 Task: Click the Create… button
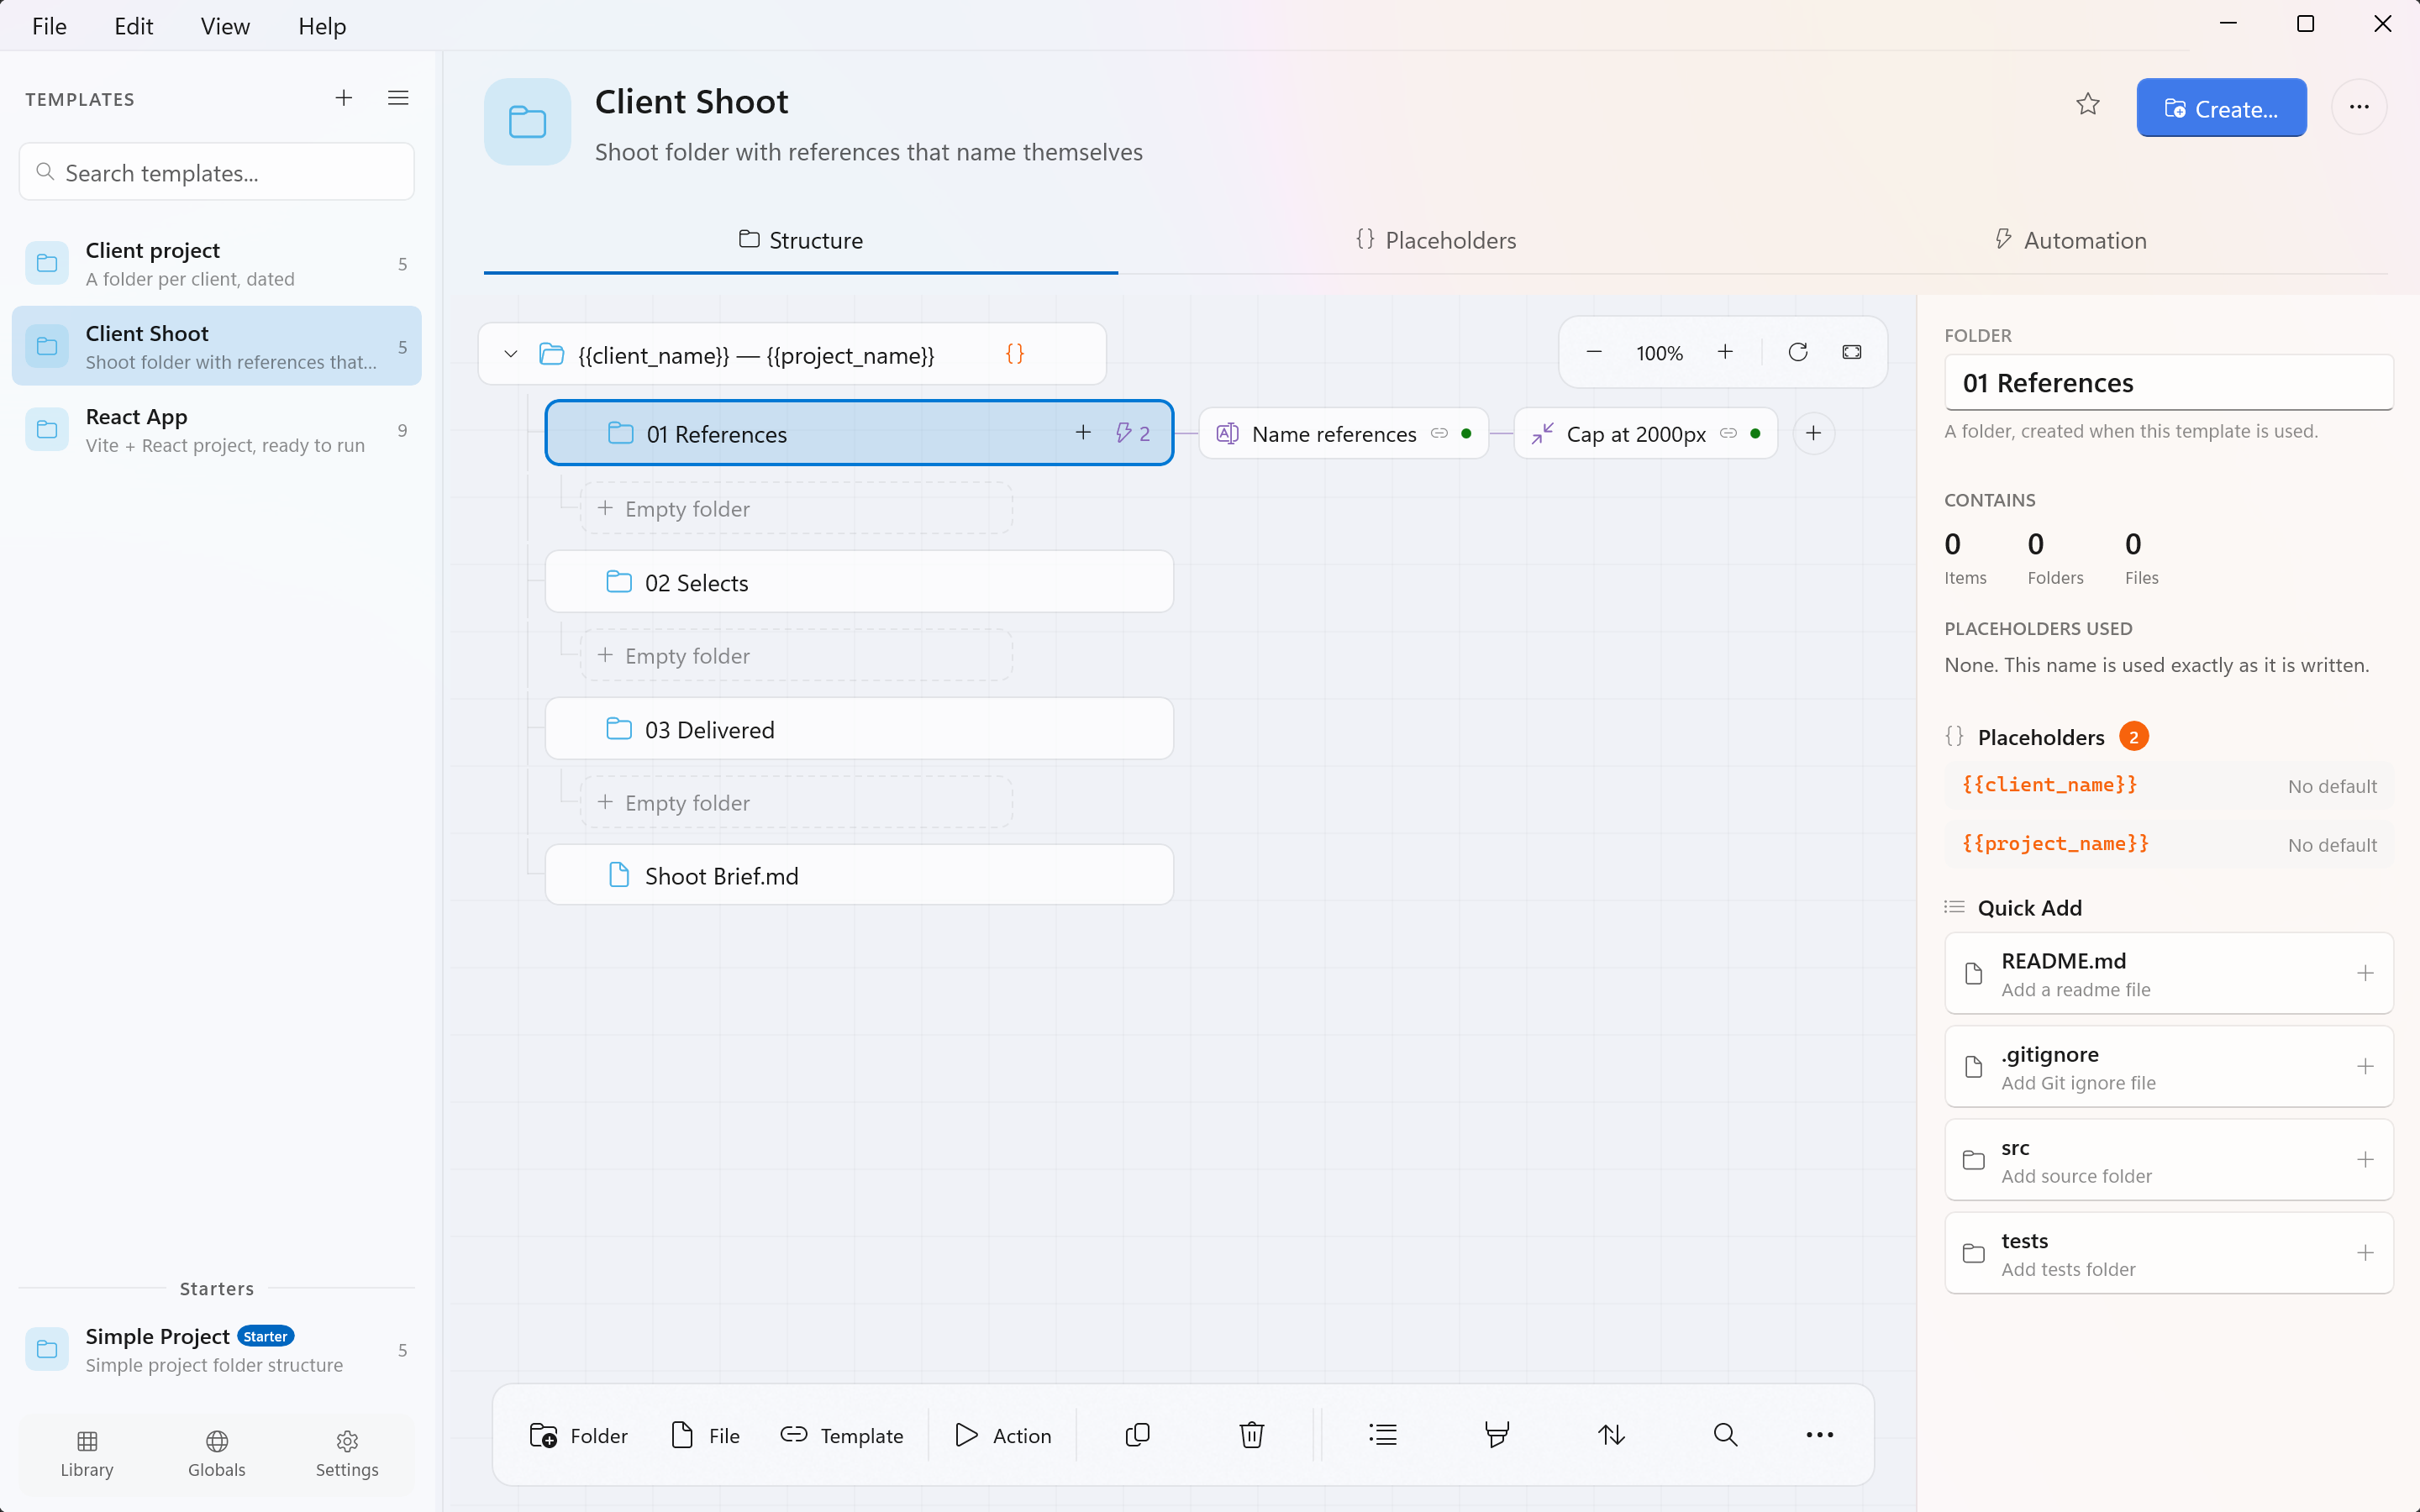(x=2221, y=108)
